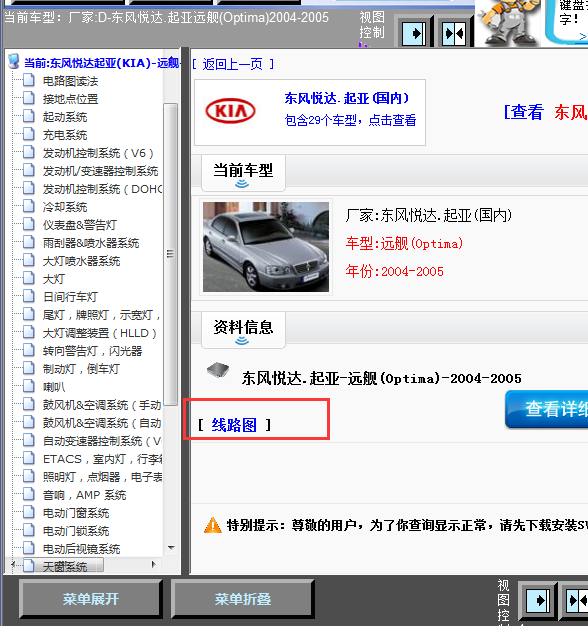The height and width of the screenshot is (626, 588).
Task: Click the page icon beside 大灯喷水器系统
Action: 28,260
